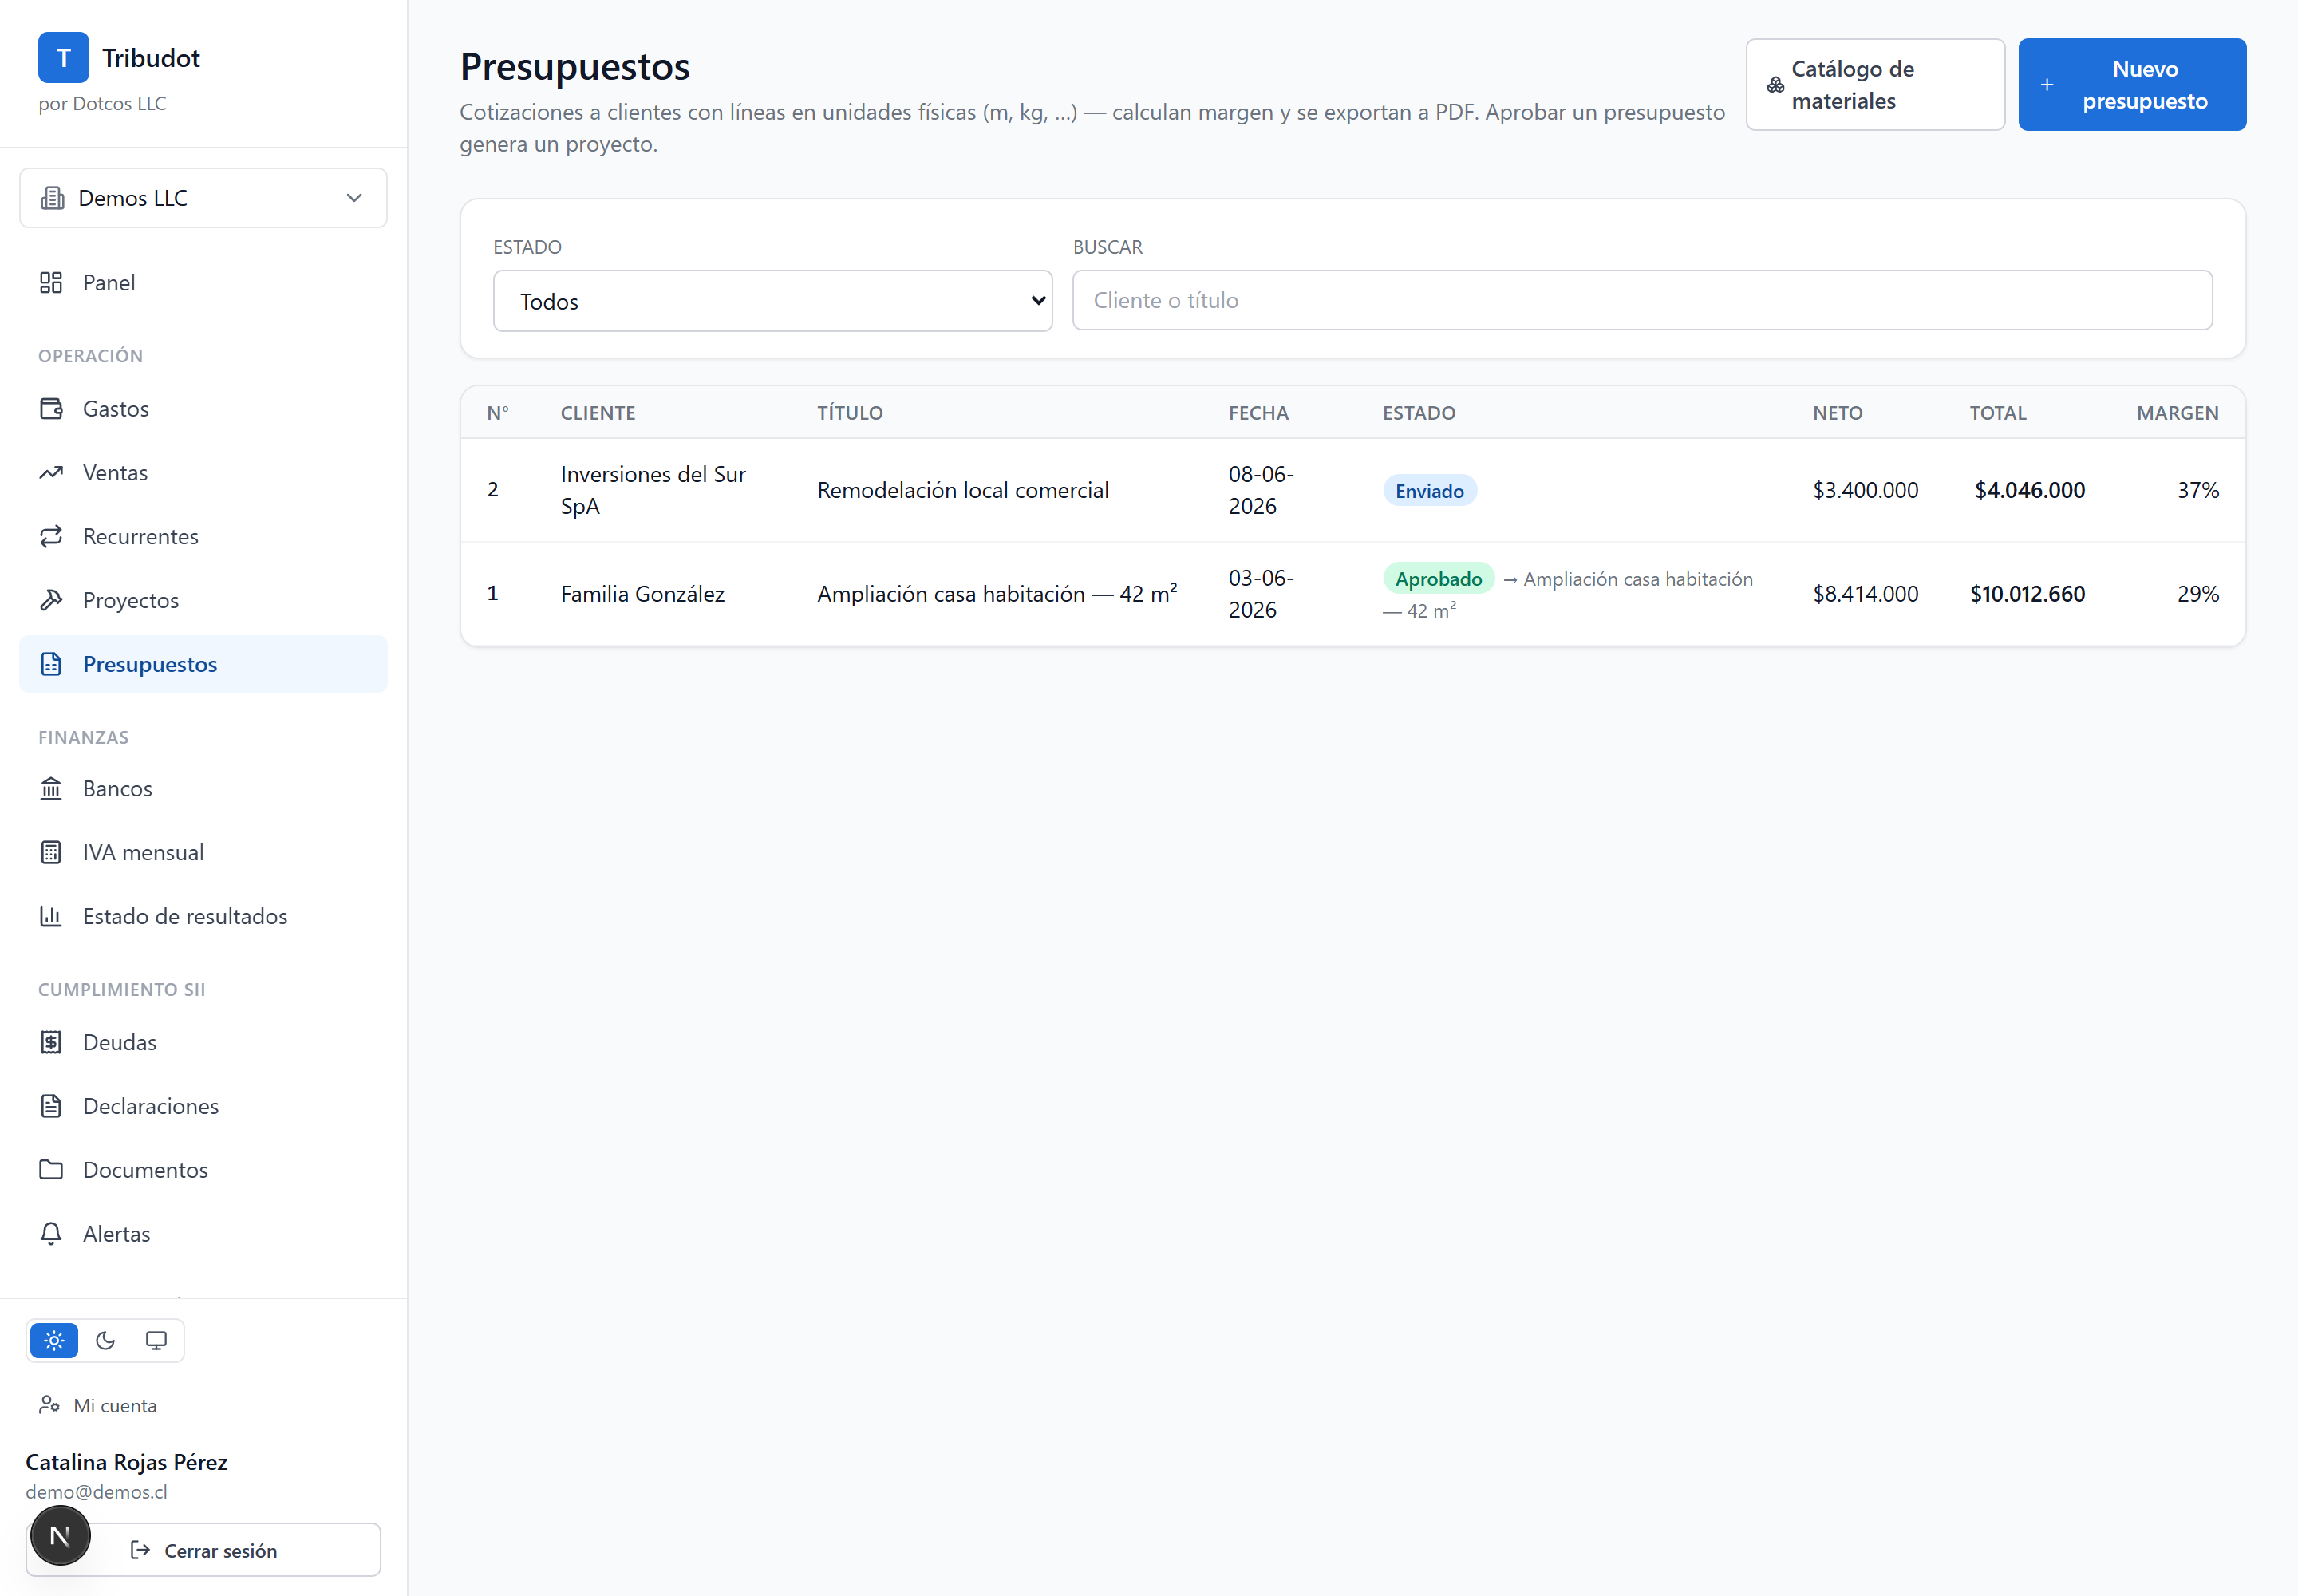Click the round N badge at bottom left
Viewport: 2298px width, 1596px height.
[x=60, y=1536]
